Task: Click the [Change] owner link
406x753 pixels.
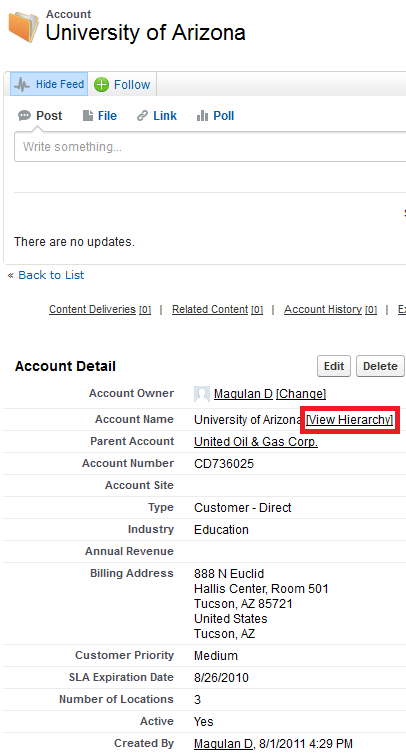Action: click(301, 394)
